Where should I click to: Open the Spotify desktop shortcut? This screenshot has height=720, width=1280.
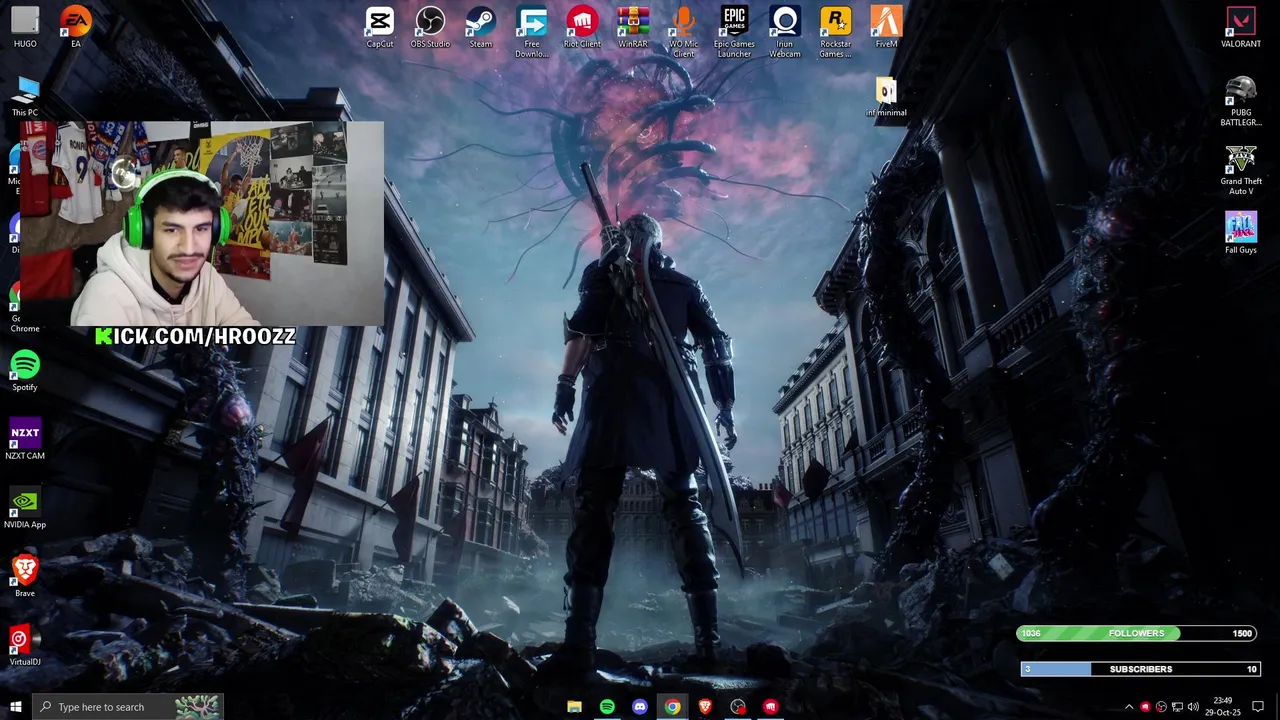pos(25,370)
